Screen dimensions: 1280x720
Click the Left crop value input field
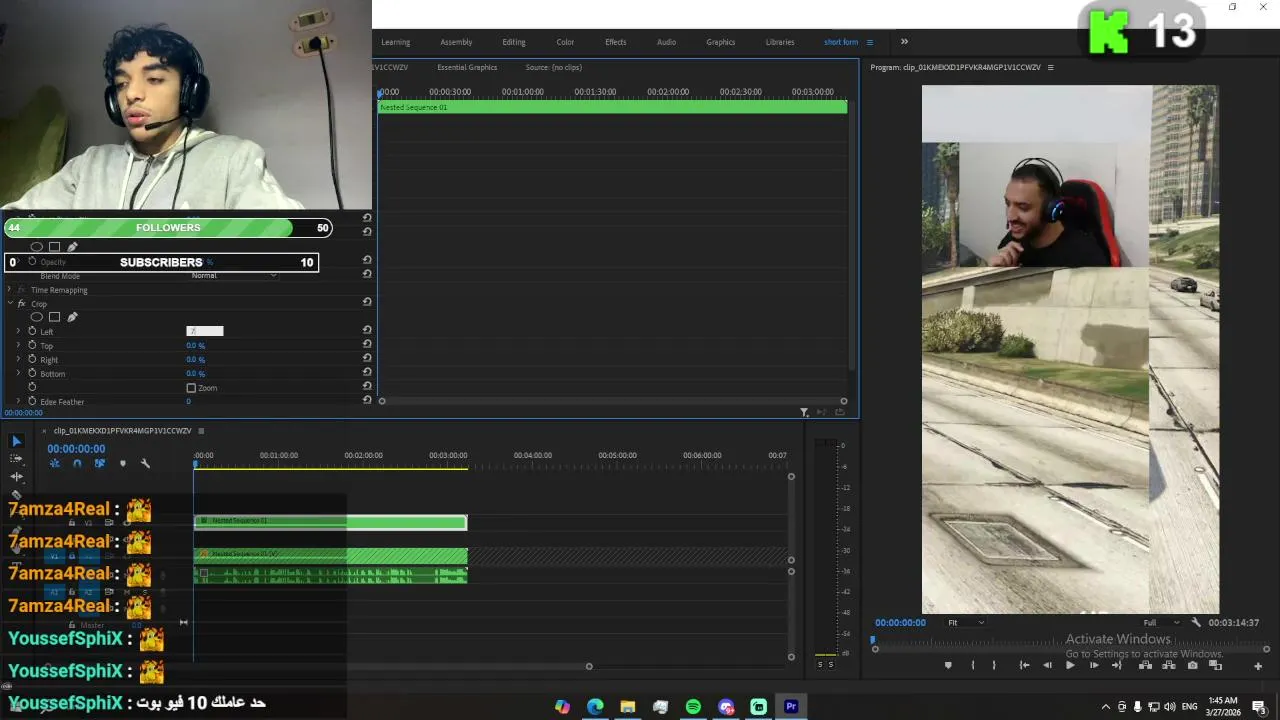[205, 331]
